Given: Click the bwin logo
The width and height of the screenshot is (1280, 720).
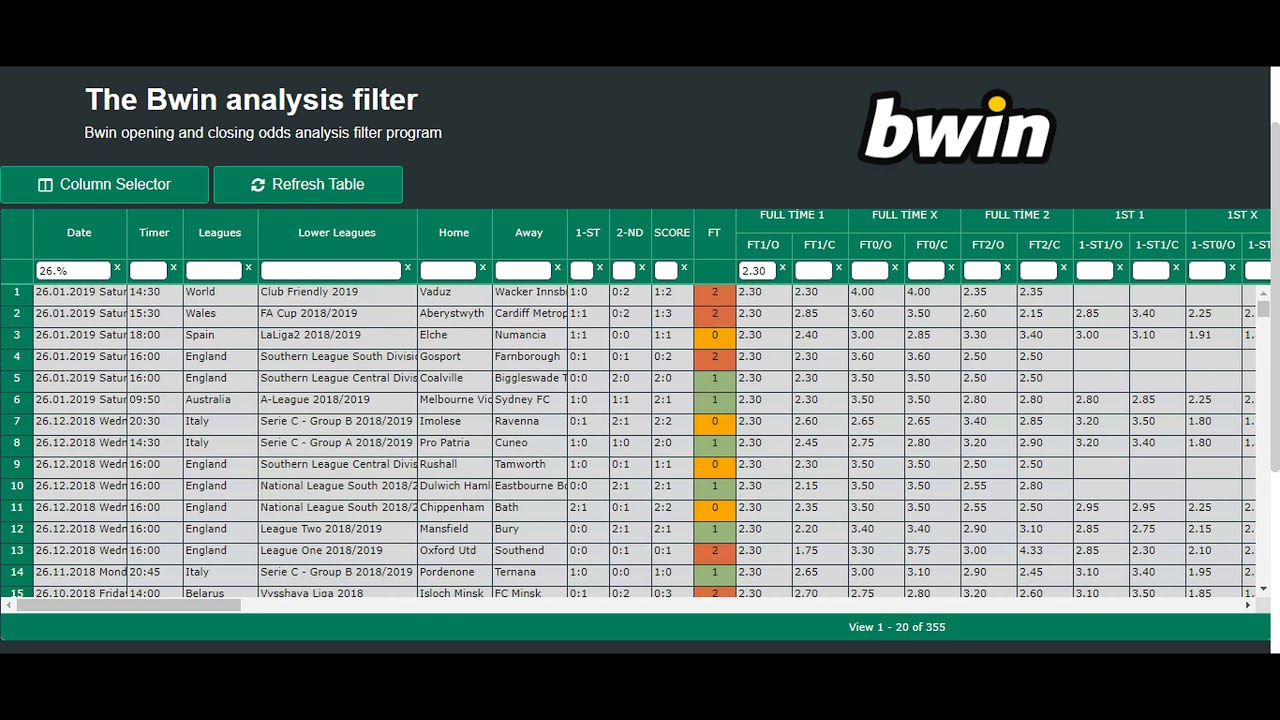Looking at the screenshot, I should point(956,127).
